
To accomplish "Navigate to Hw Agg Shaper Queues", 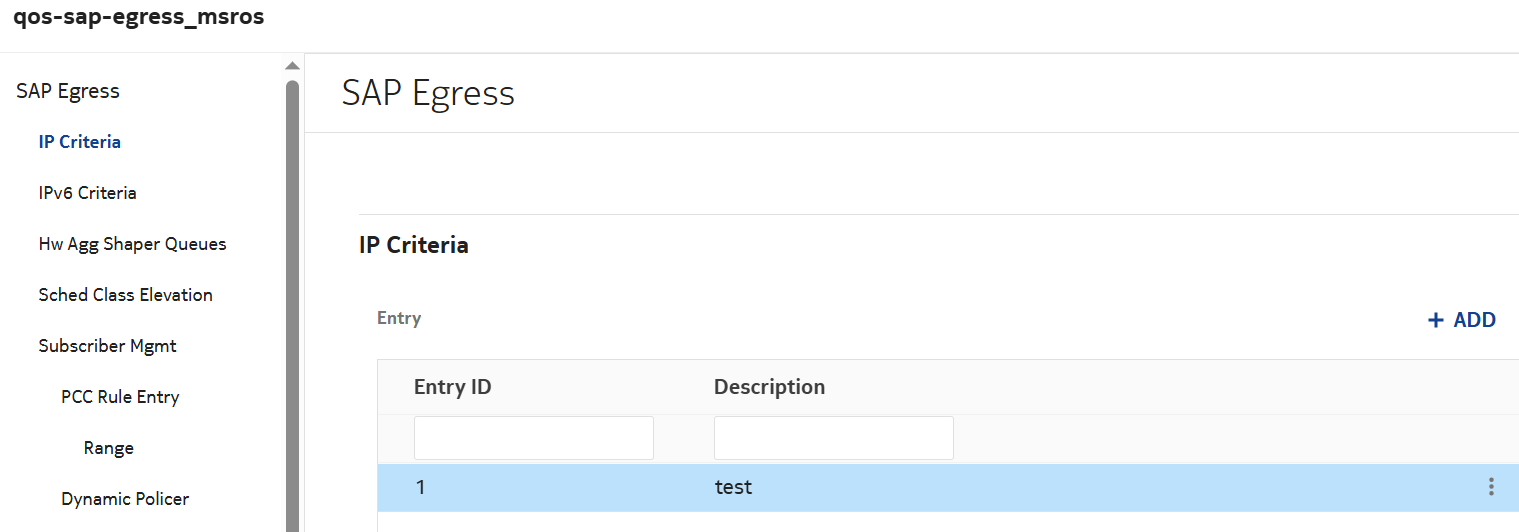I will (x=133, y=244).
